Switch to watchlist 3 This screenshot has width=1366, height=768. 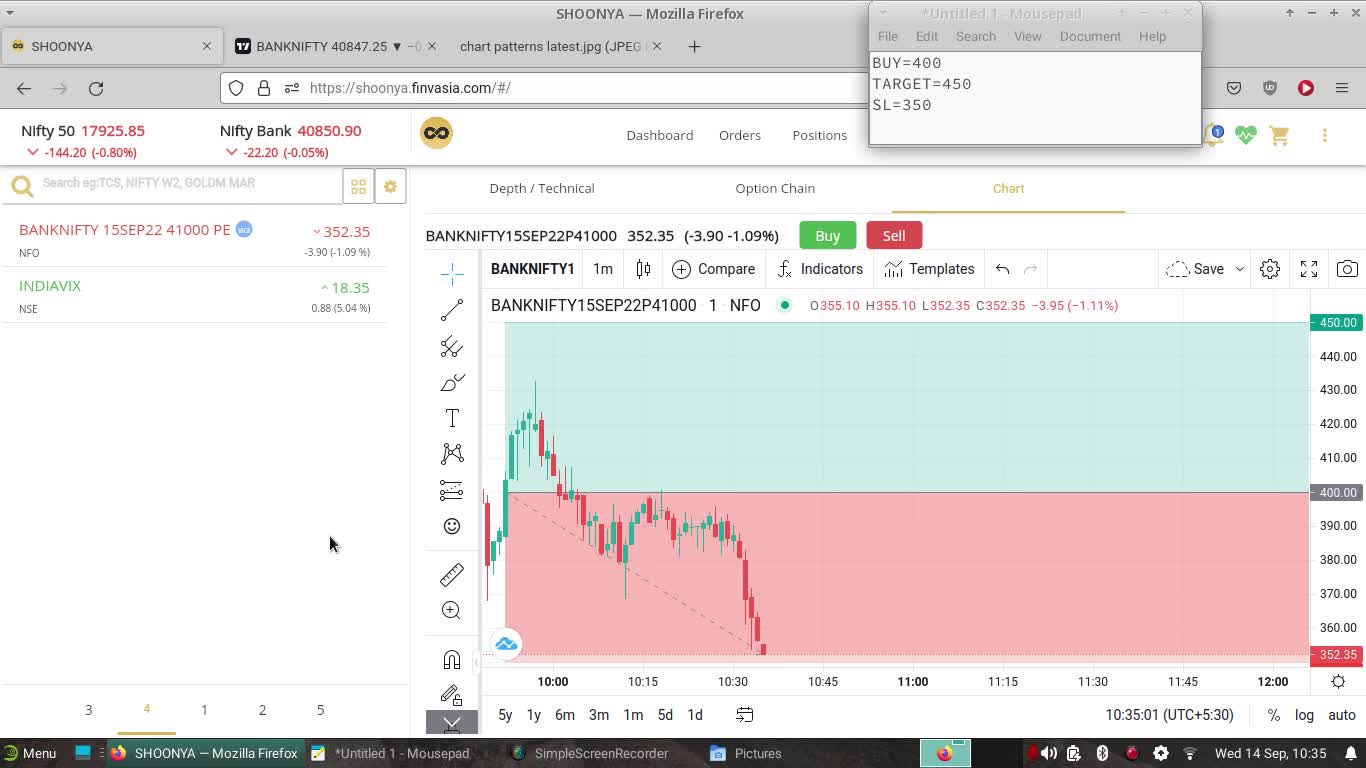(88, 709)
